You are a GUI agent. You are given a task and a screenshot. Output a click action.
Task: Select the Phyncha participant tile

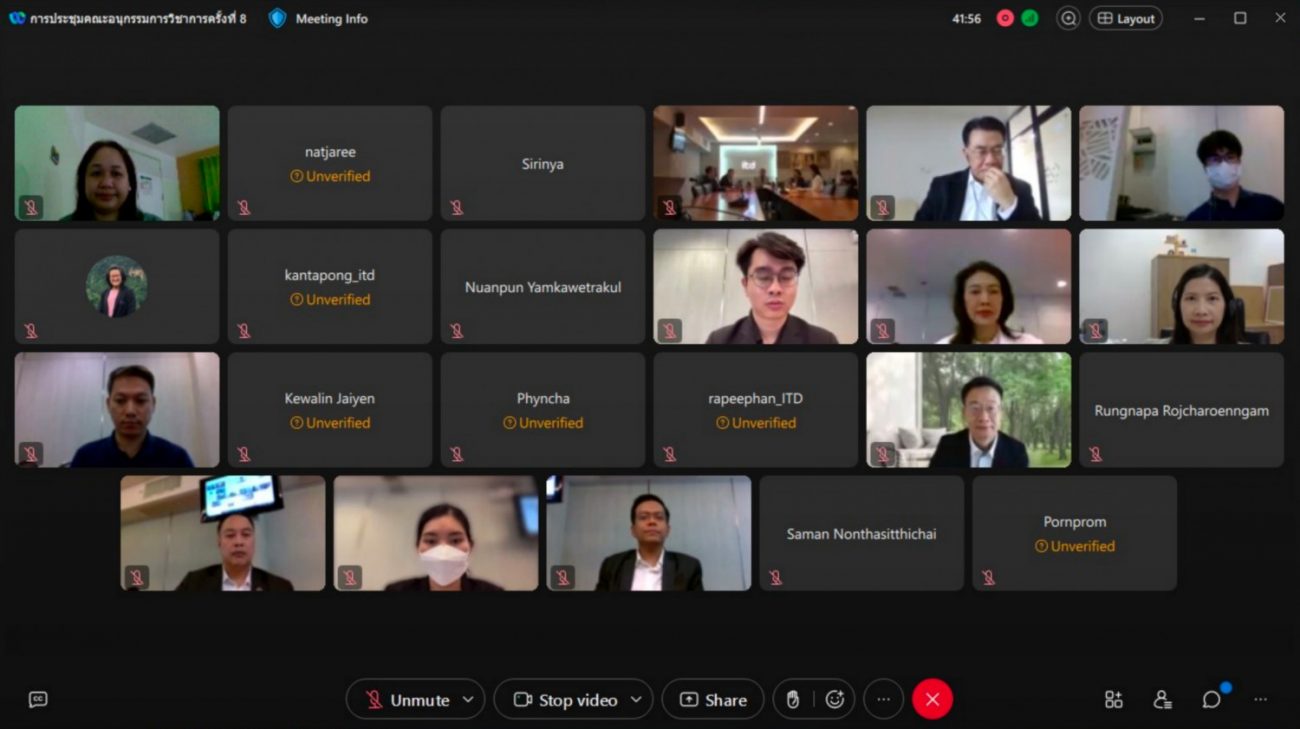pos(543,410)
